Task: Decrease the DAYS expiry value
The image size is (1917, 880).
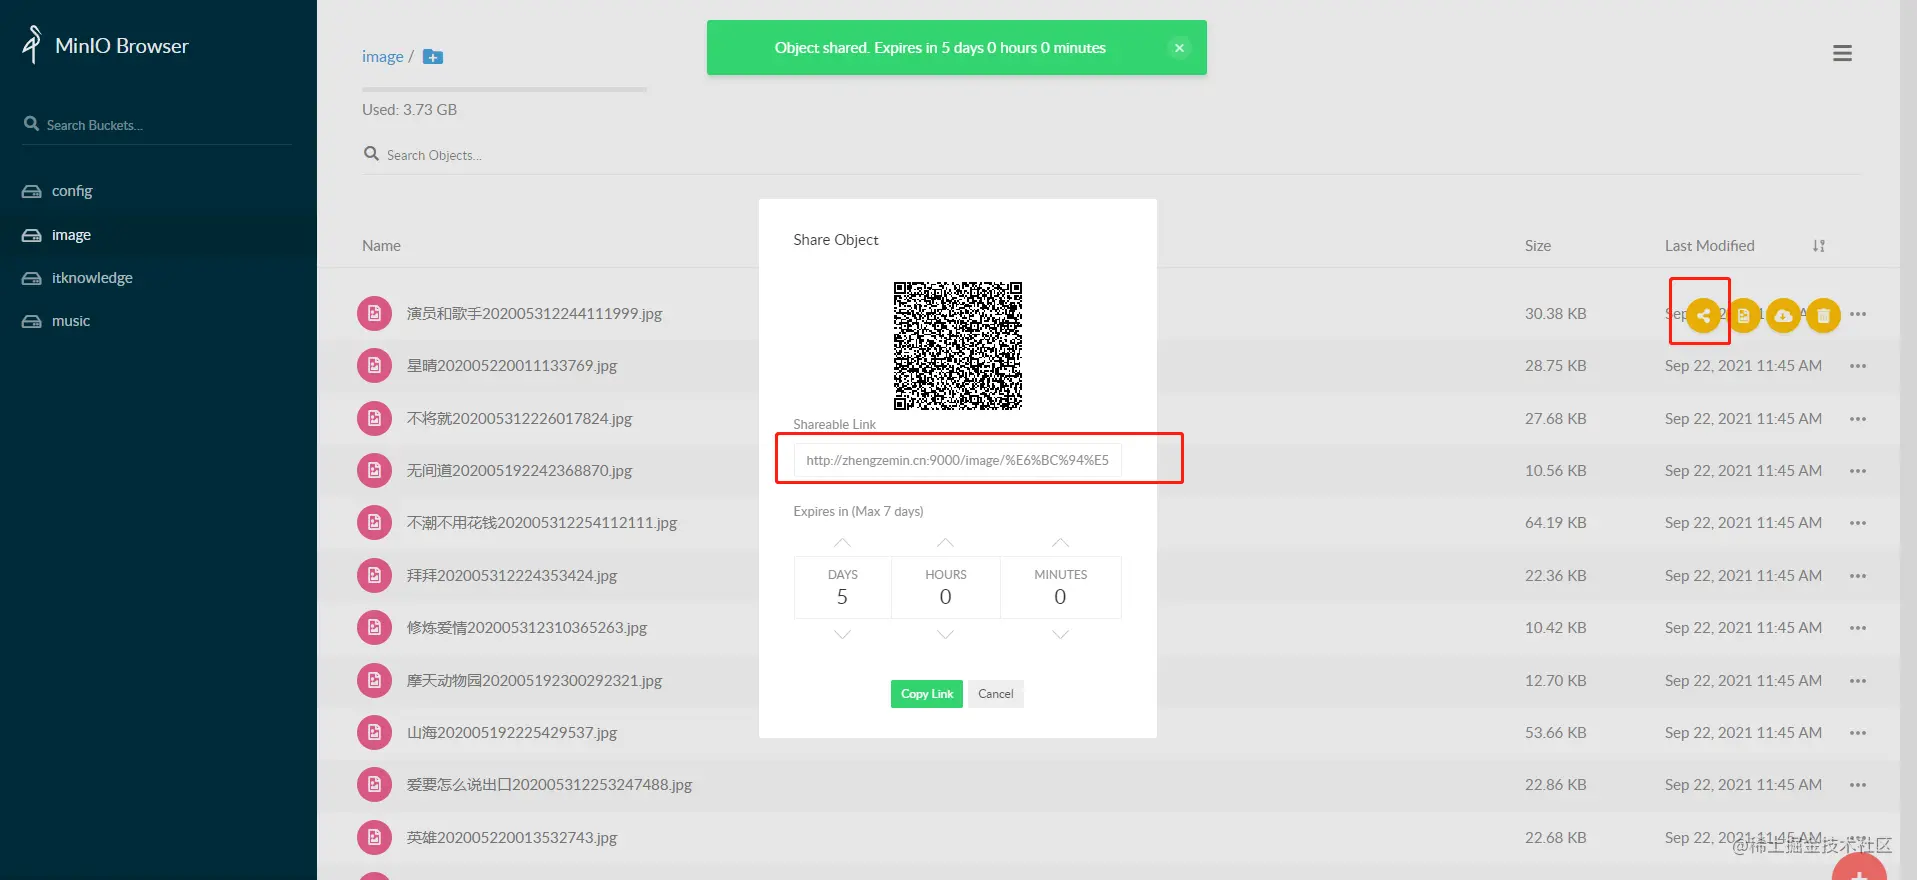Action: point(843,634)
